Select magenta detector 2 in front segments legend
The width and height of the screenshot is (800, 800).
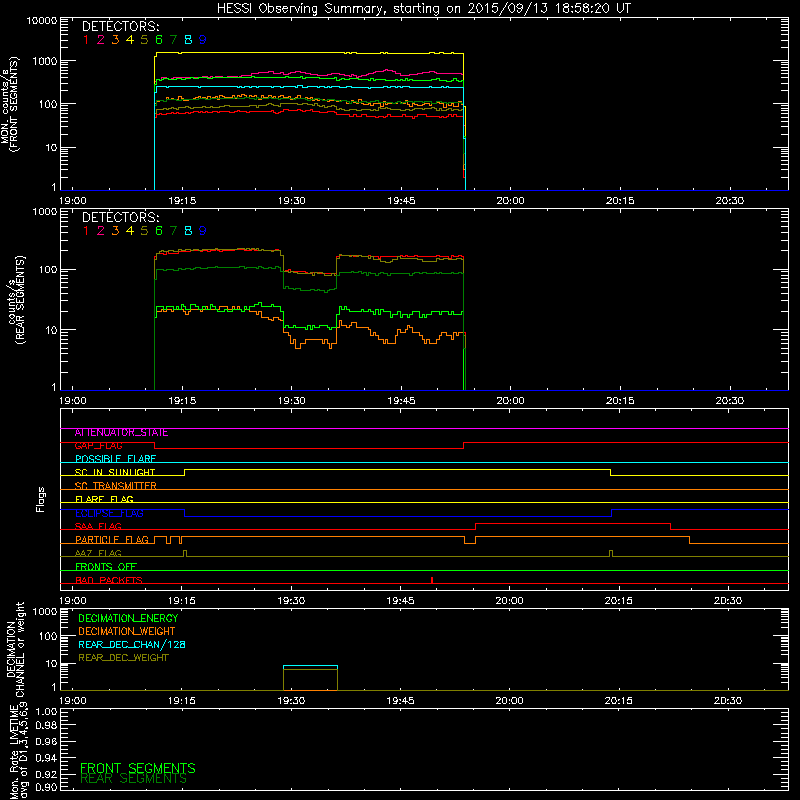pos(101,39)
